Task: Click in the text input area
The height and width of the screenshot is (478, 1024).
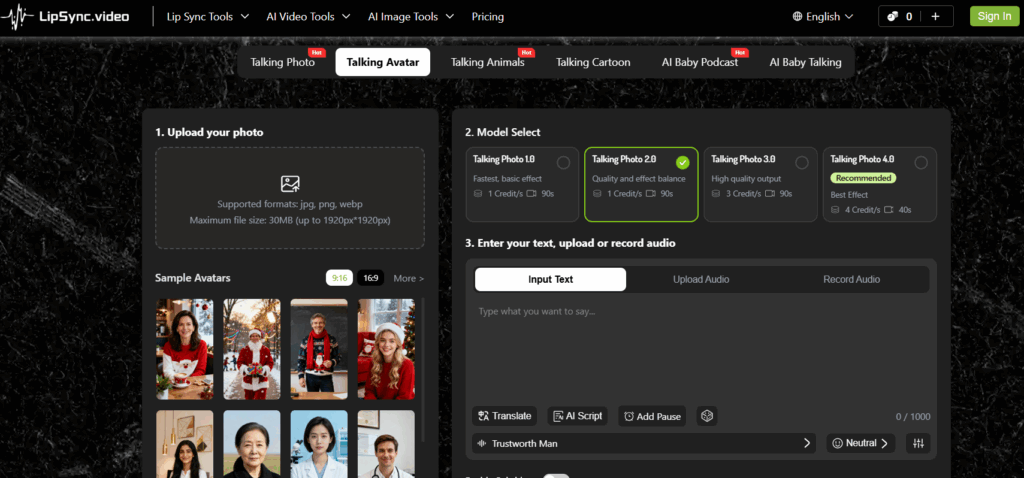Action: click(x=700, y=350)
